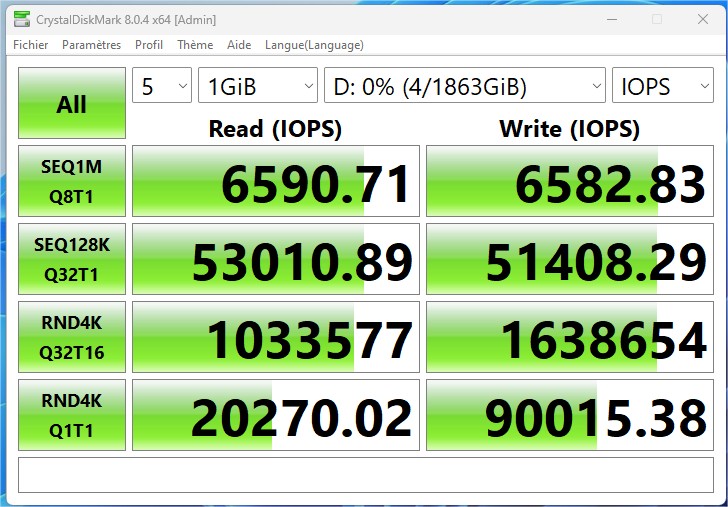Select the SEQ128K read result 53010.89

[x=276, y=259]
